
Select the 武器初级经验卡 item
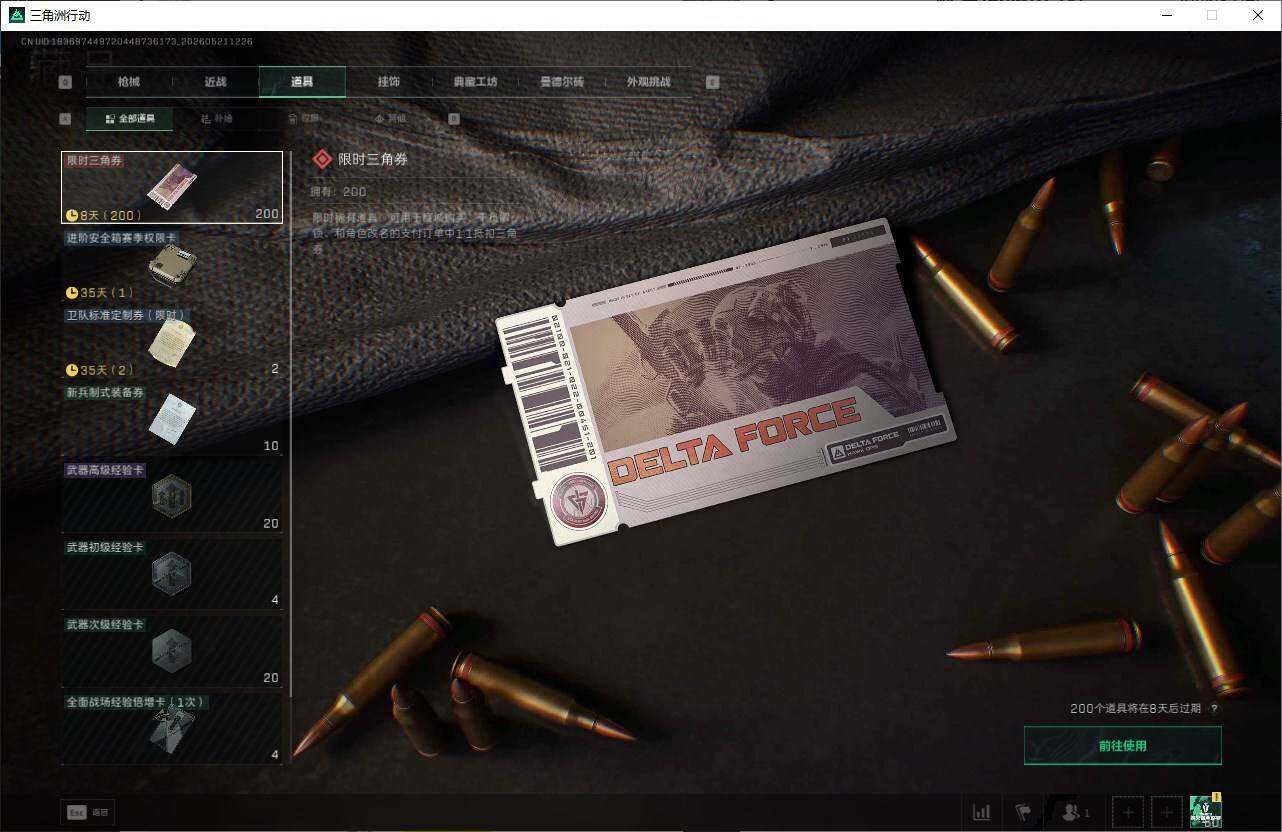point(172,574)
